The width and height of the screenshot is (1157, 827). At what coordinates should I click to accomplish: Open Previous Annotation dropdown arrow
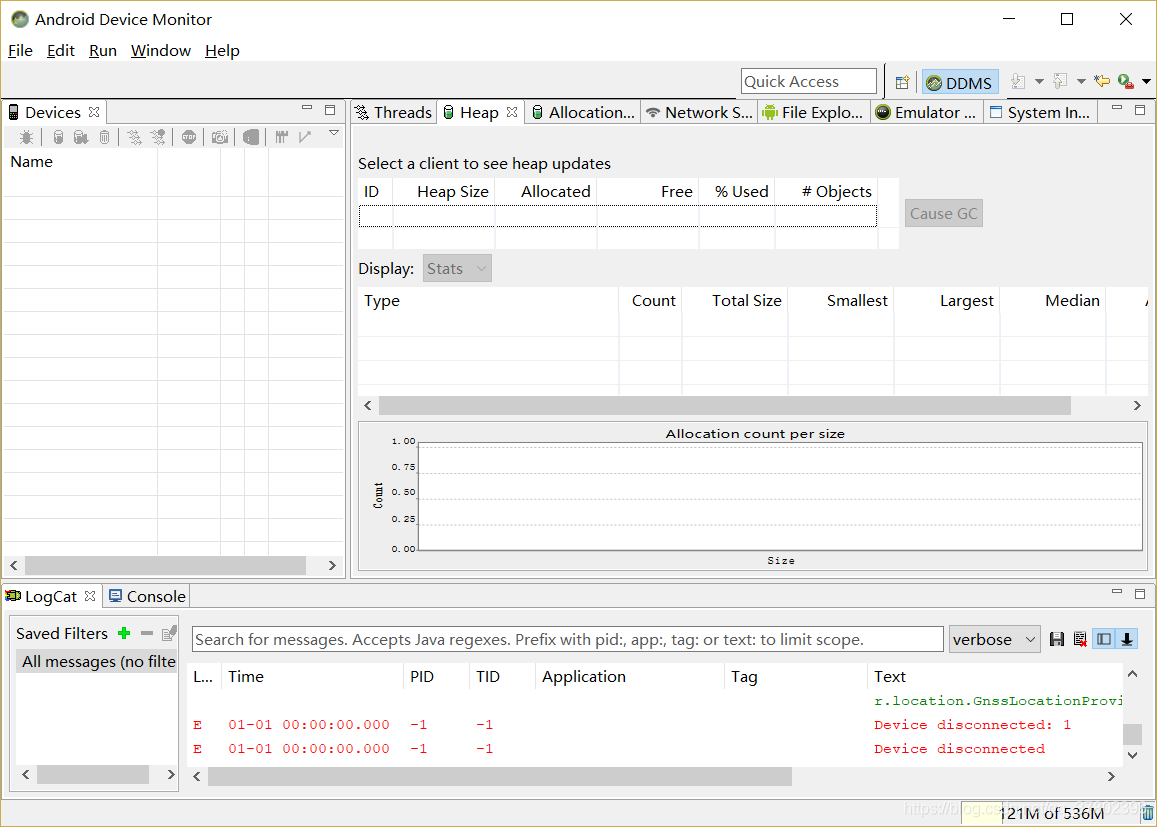click(1081, 81)
